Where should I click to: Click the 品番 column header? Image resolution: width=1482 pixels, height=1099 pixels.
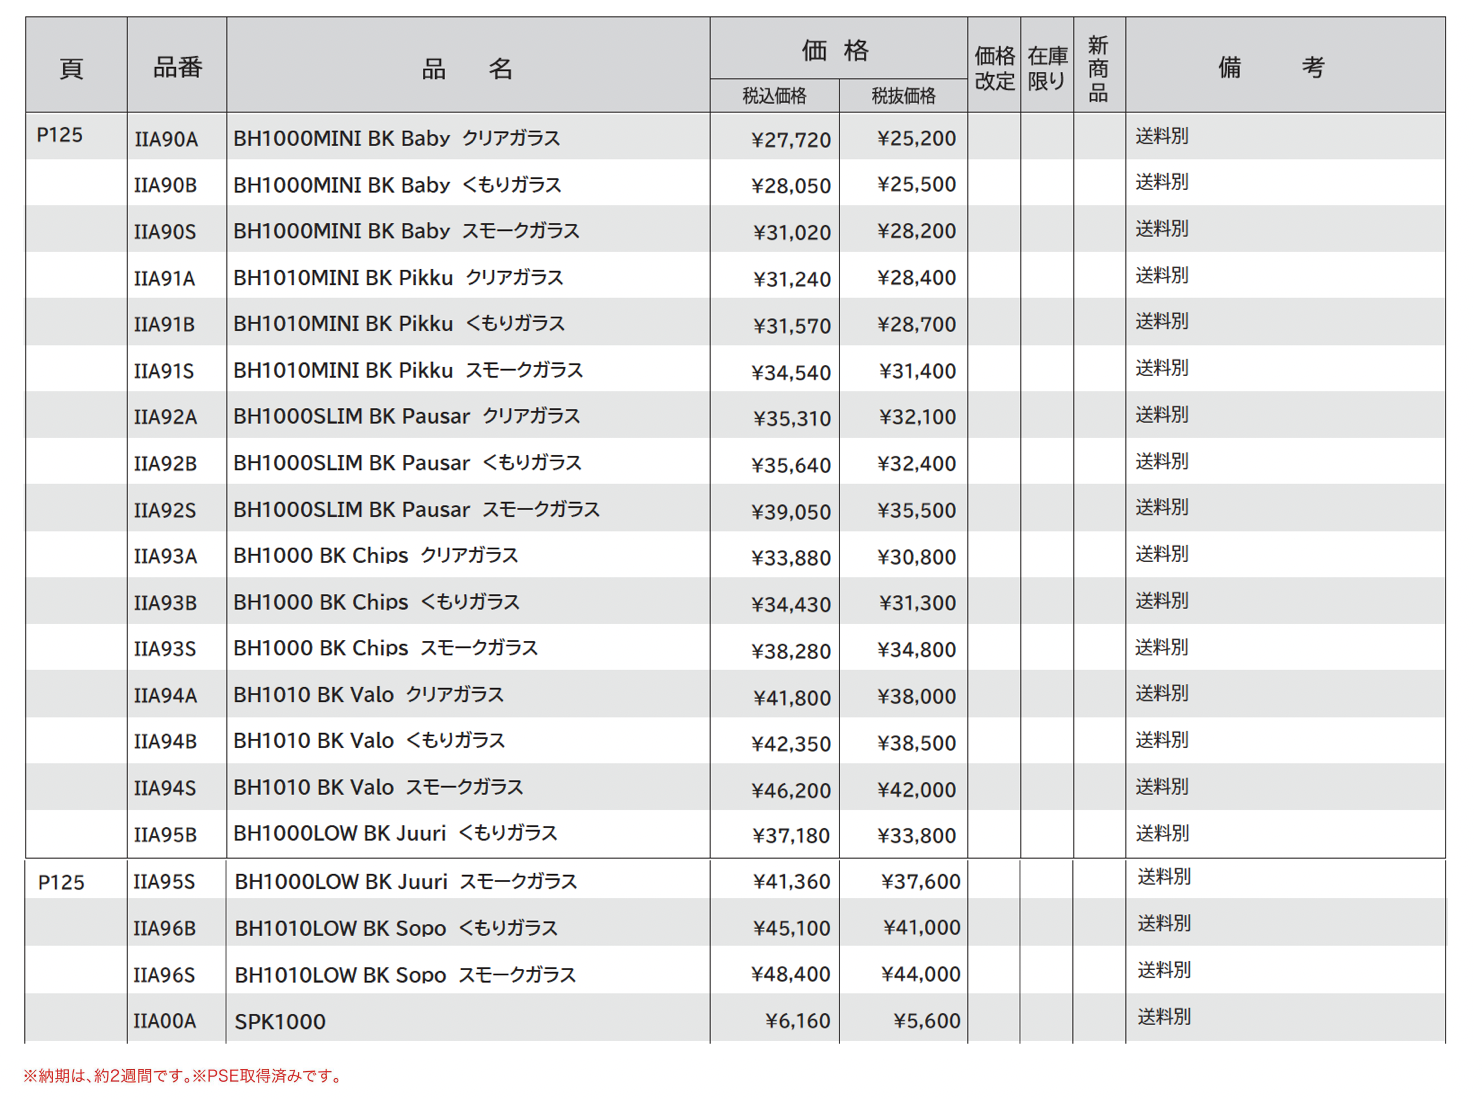177,68
